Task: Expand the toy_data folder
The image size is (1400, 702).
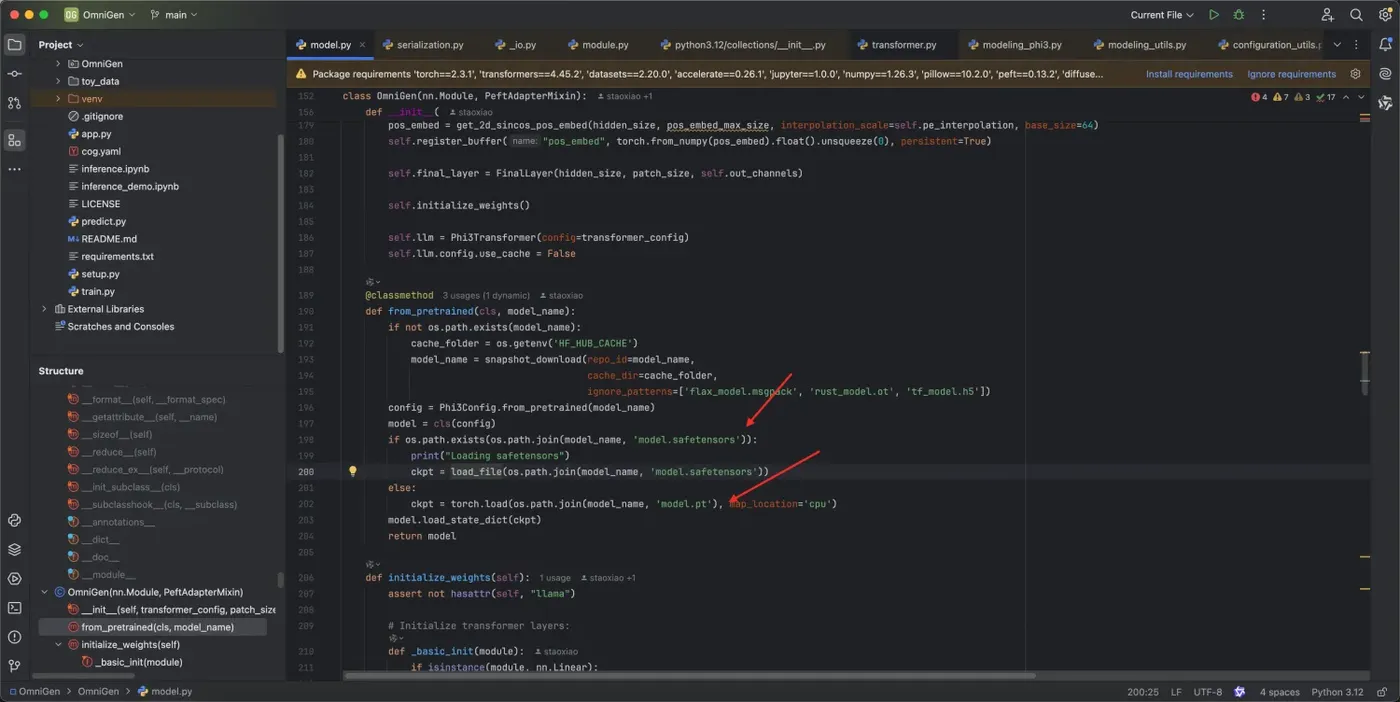Action: click(x=58, y=81)
